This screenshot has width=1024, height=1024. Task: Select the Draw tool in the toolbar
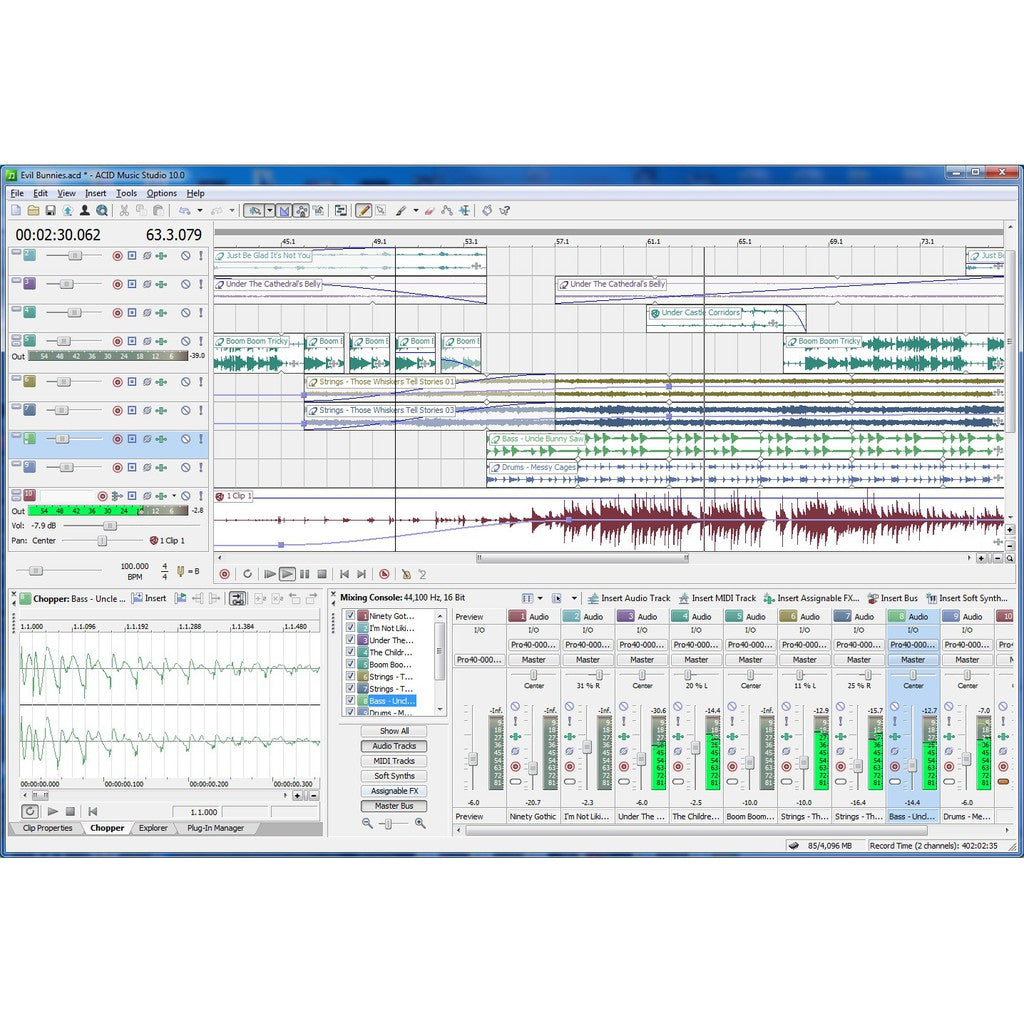363,210
